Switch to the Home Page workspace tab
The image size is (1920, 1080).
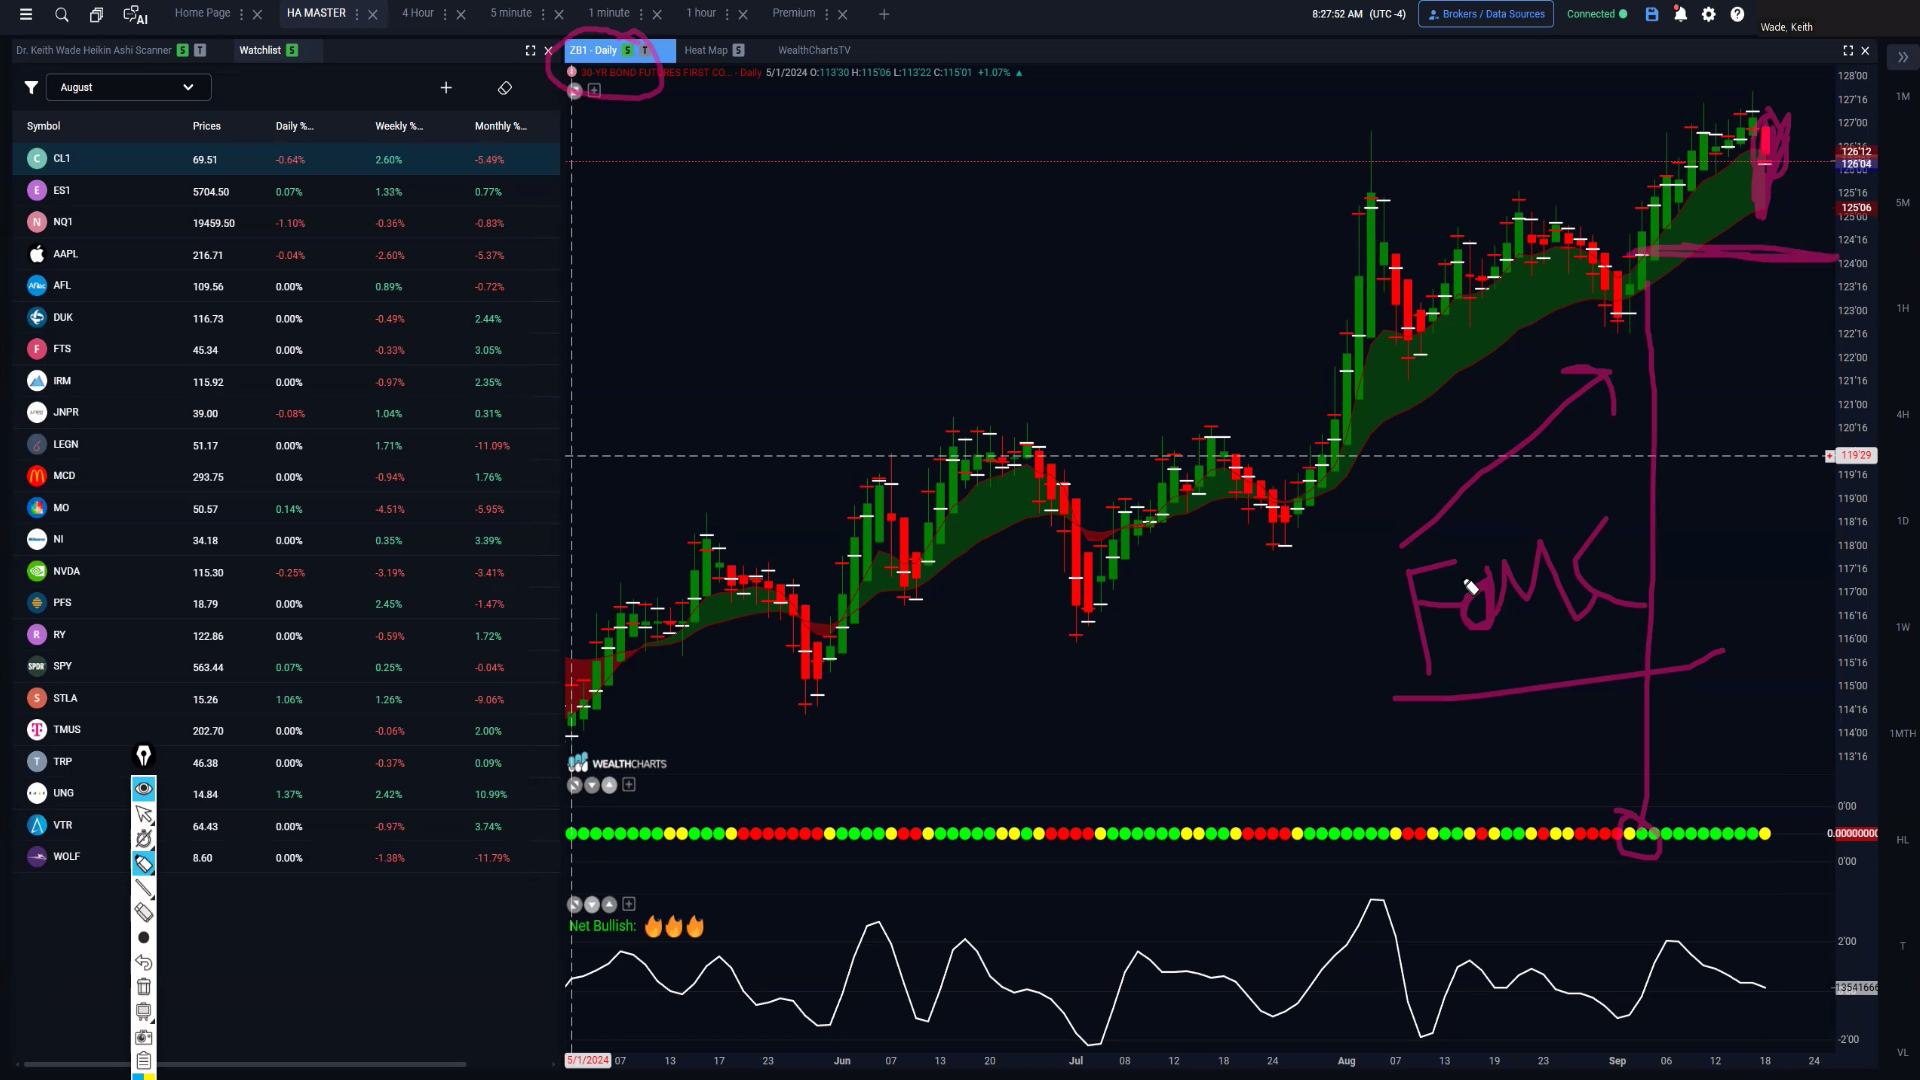[x=202, y=13]
